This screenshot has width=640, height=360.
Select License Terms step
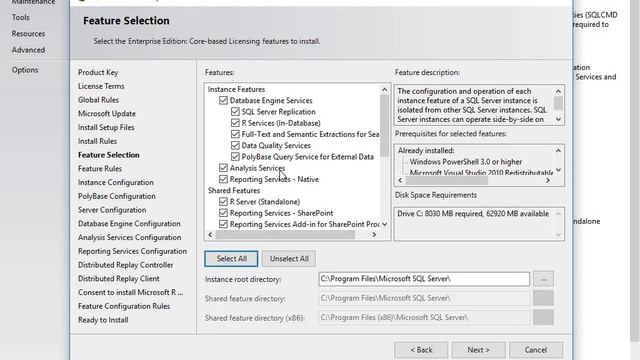(101, 87)
